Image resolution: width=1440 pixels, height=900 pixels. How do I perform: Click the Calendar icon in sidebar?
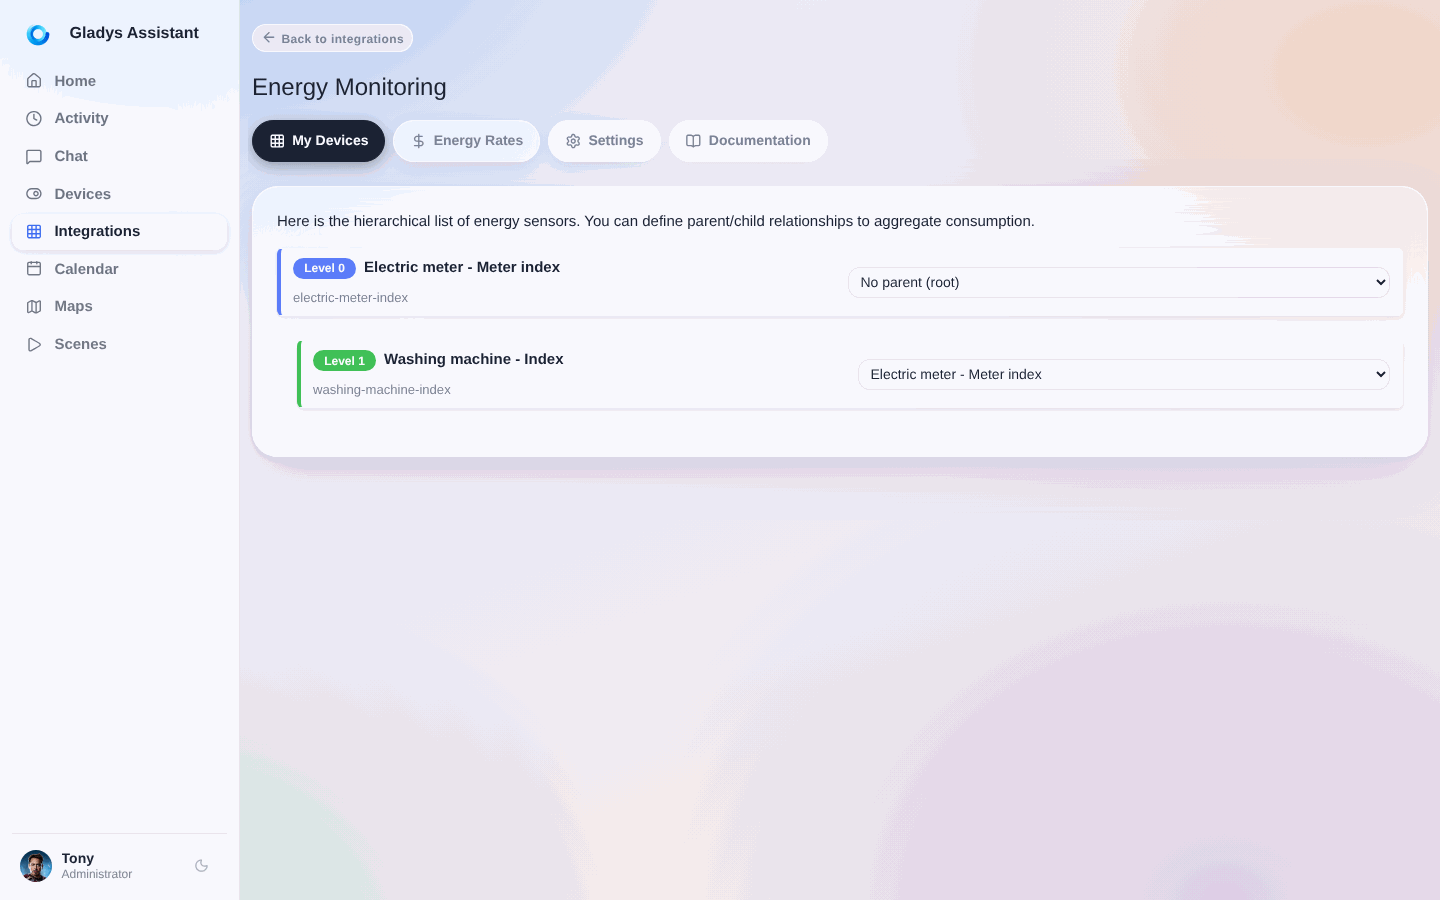(34, 269)
